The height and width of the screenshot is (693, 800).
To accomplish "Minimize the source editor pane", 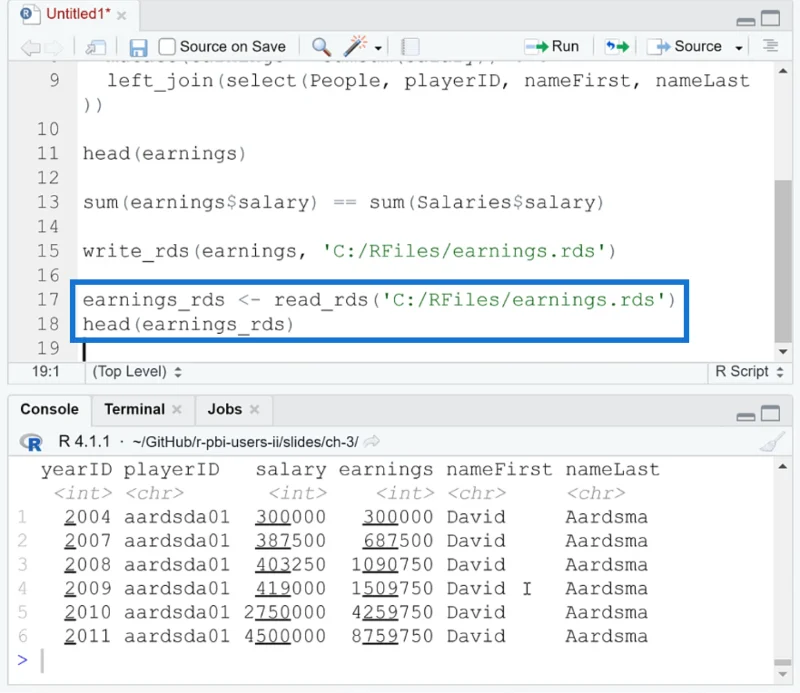I will point(745,21).
